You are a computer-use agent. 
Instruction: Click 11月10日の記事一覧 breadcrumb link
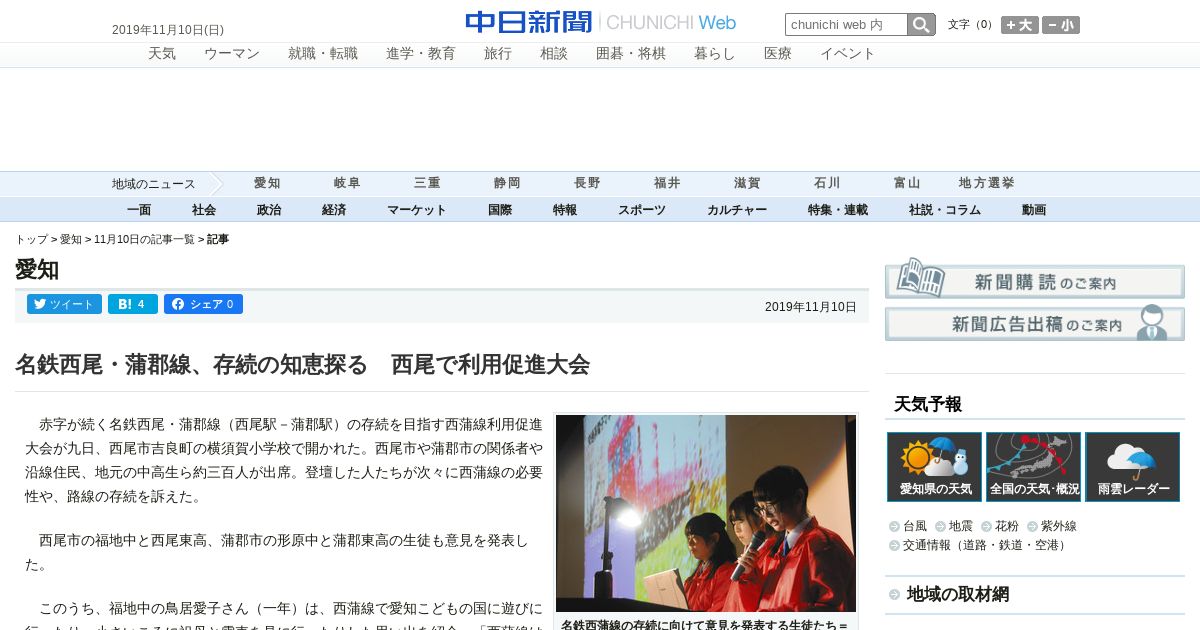pos(144,240)
